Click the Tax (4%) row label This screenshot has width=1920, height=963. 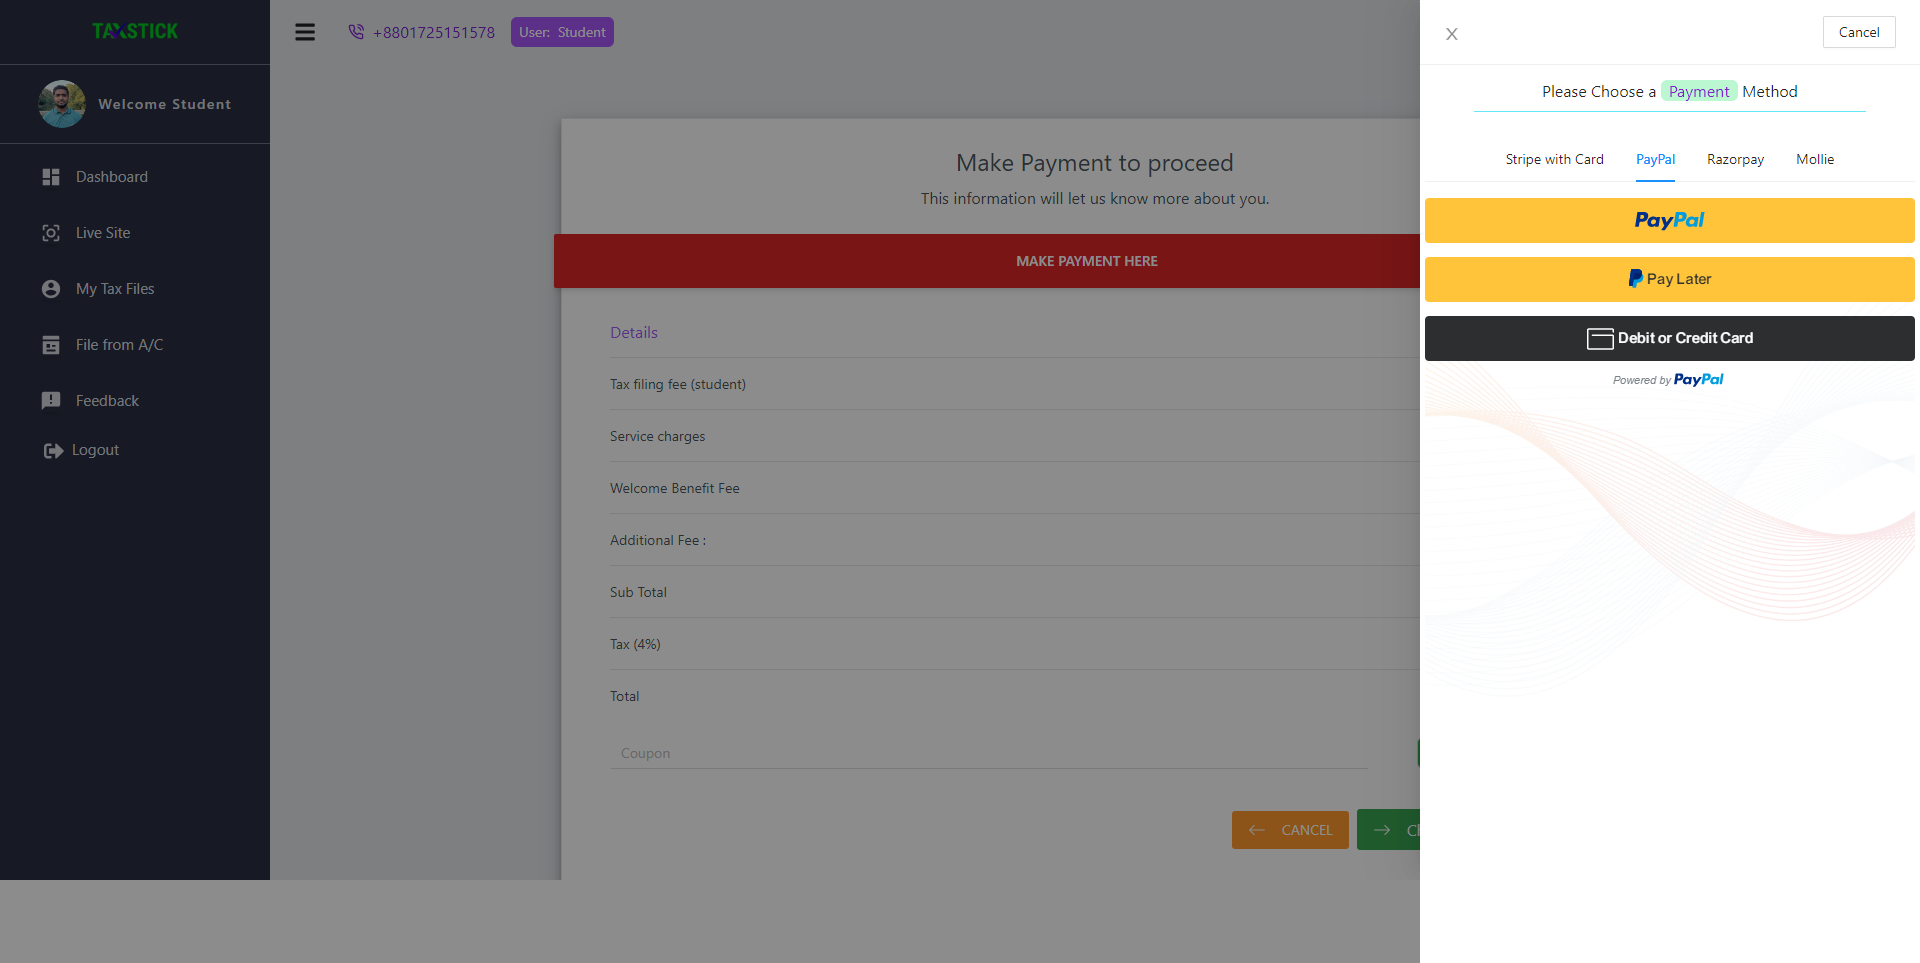point(635,645)
